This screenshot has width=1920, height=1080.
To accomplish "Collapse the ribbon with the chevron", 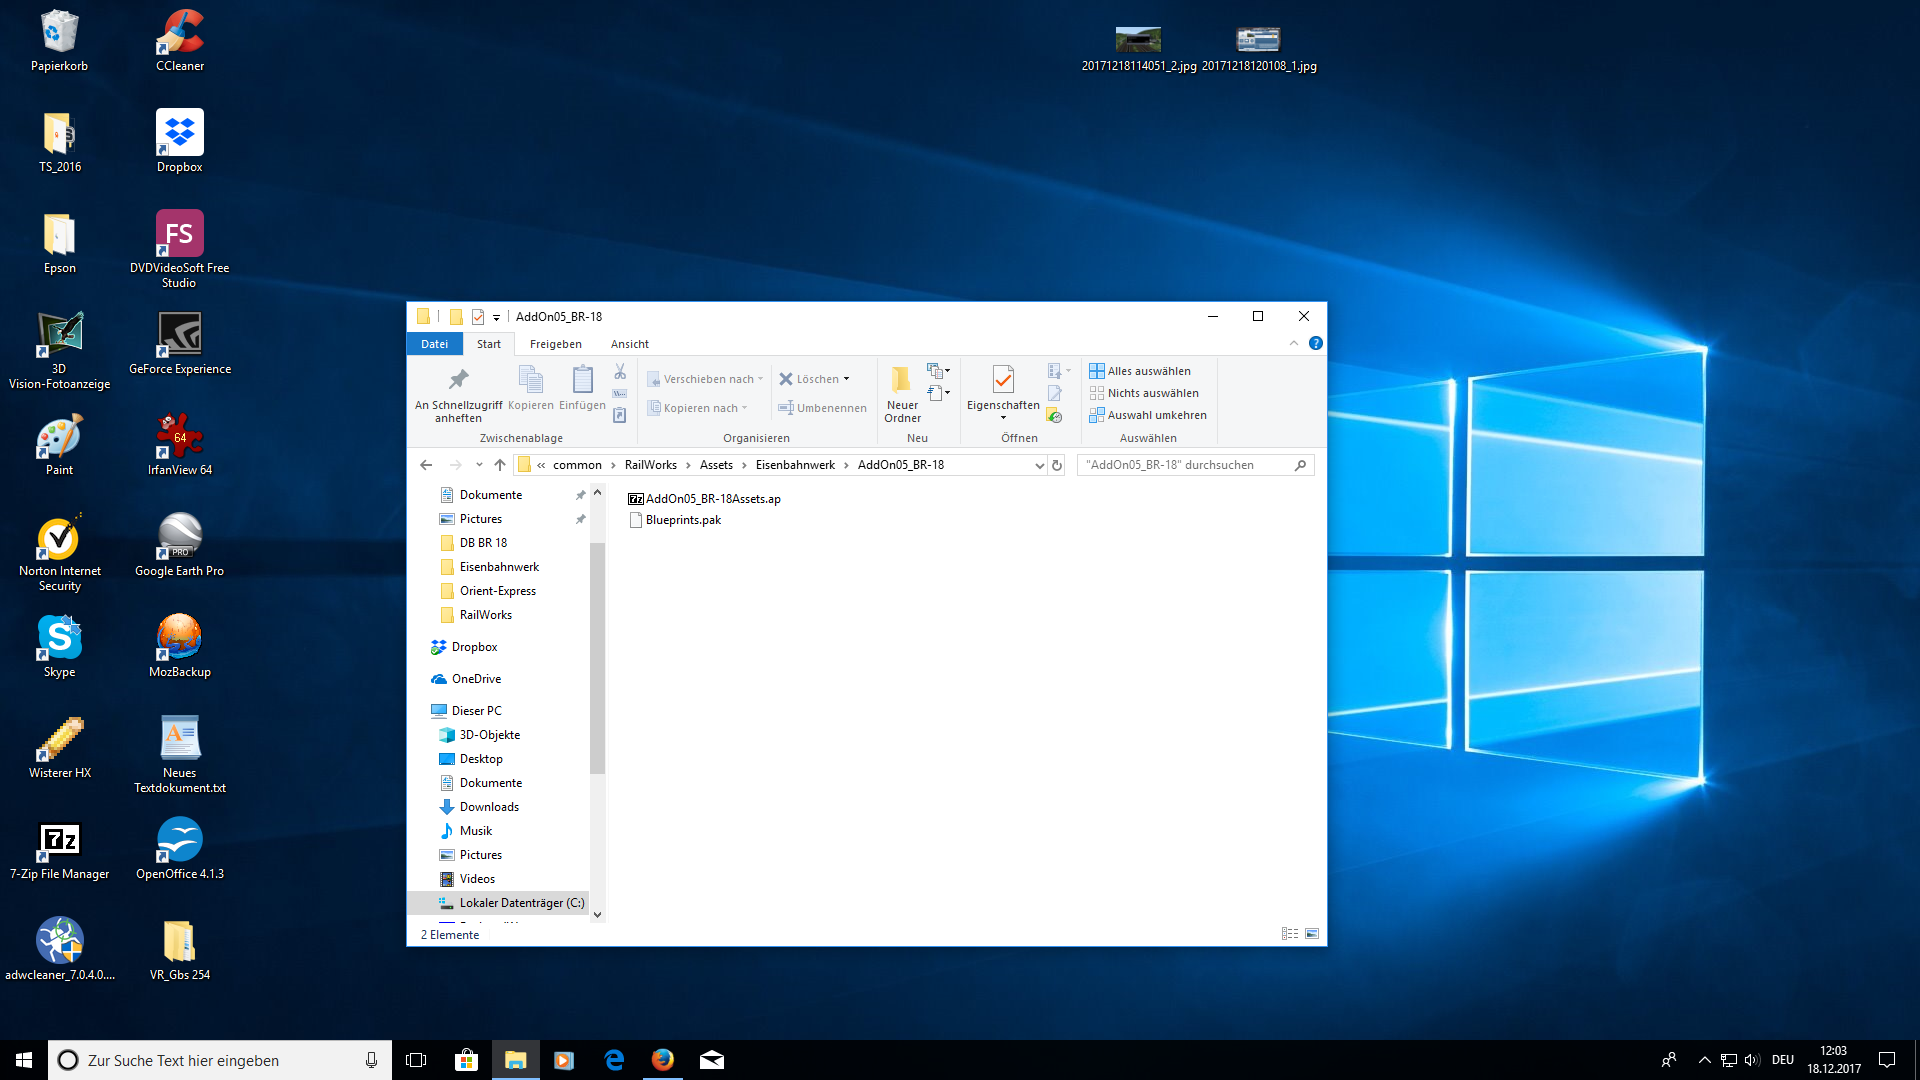I will click(x=1294, y=343).
